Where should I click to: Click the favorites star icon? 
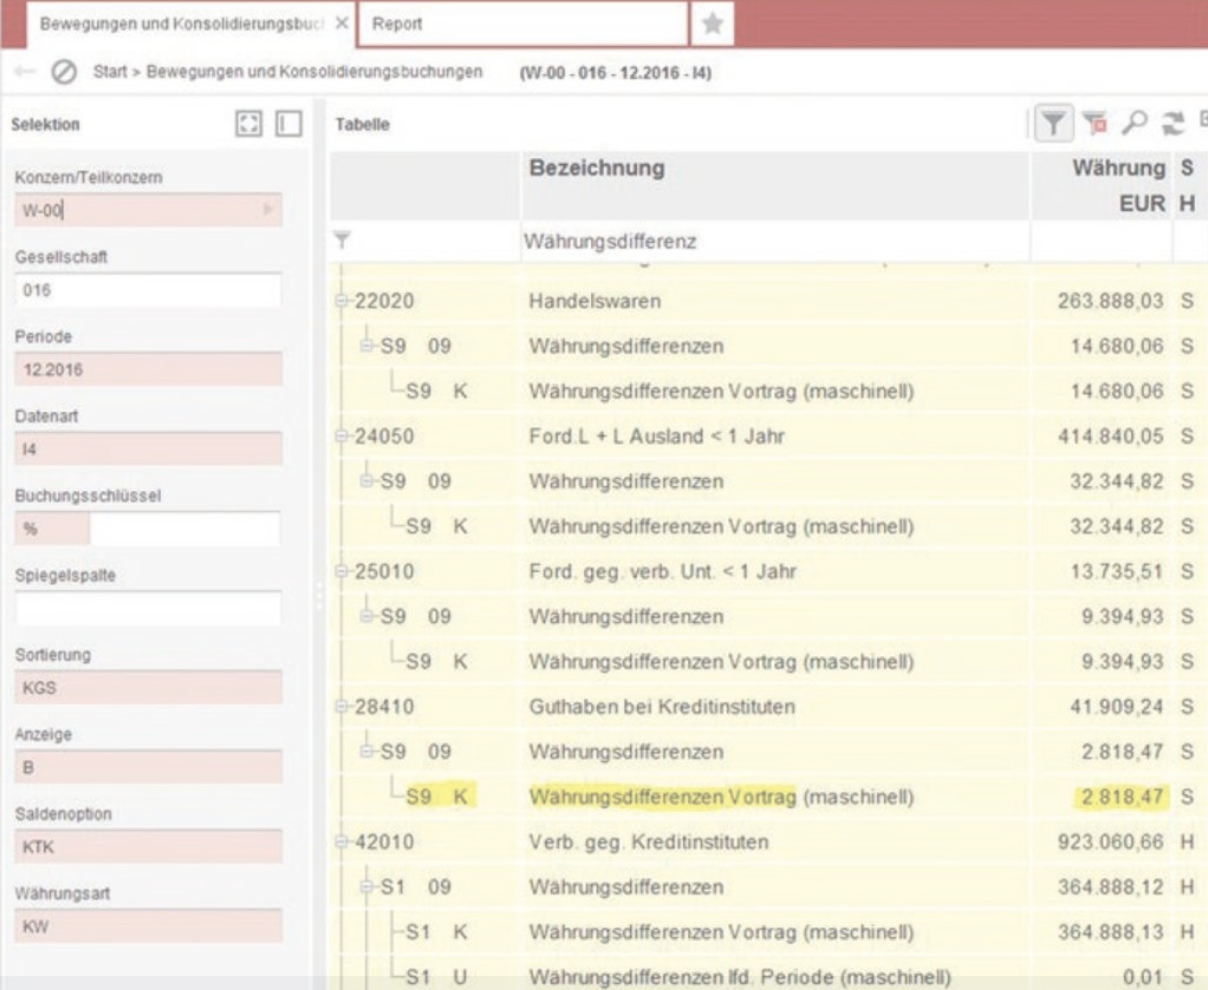coord(712,24)
